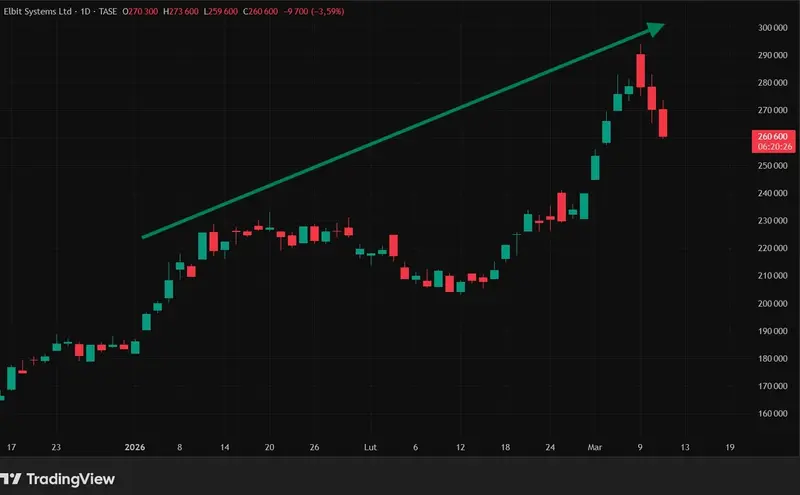Click the tallest red candle near 290 000
The width and height of the screenshot is (800, 495).
click(x=641, y=70)
